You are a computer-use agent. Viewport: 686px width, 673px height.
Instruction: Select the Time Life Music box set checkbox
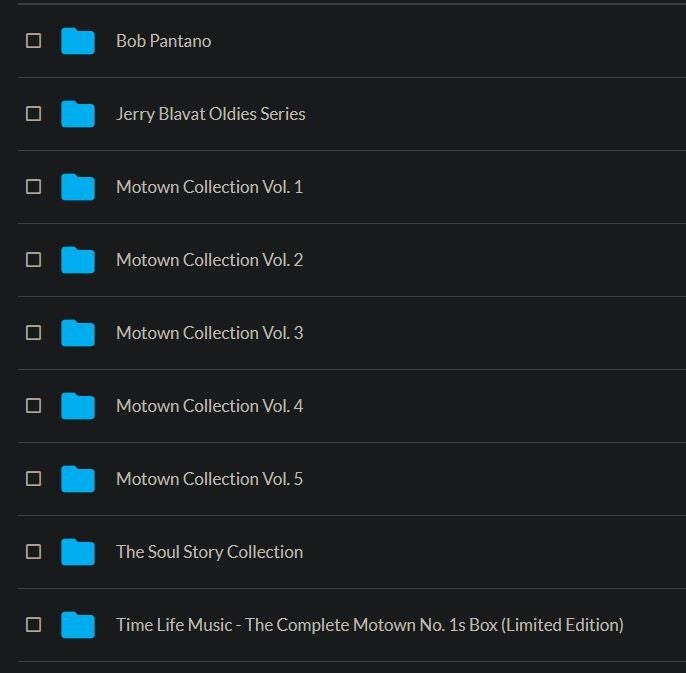[33, 625]
